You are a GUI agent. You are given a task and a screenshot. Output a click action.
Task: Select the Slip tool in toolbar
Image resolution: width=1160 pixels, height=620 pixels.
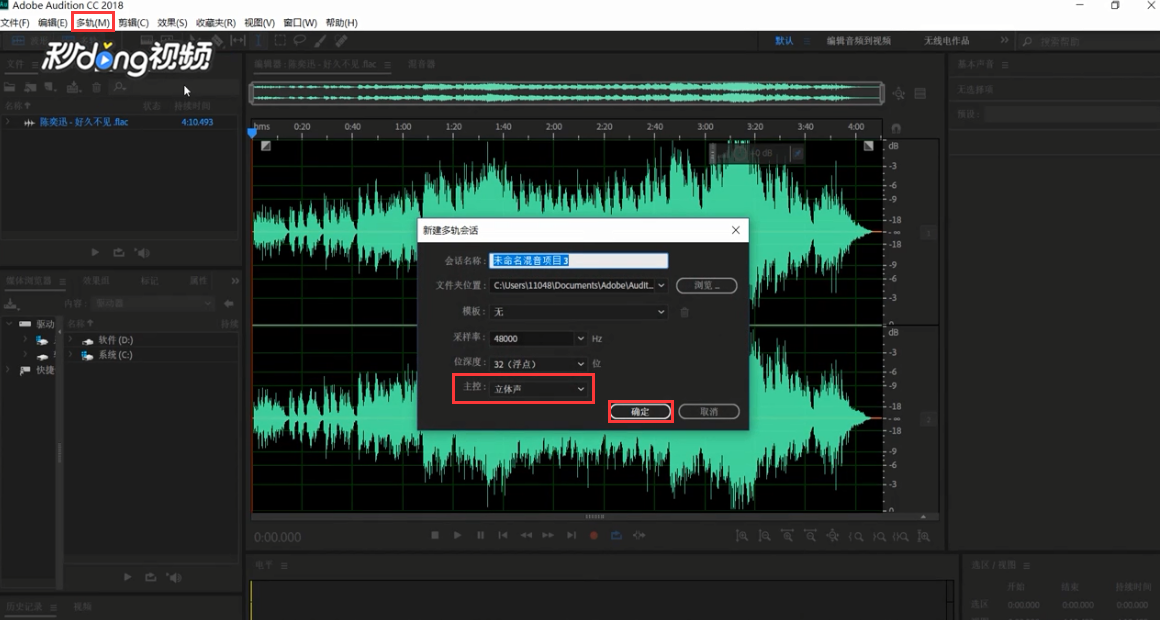[237, 41]
